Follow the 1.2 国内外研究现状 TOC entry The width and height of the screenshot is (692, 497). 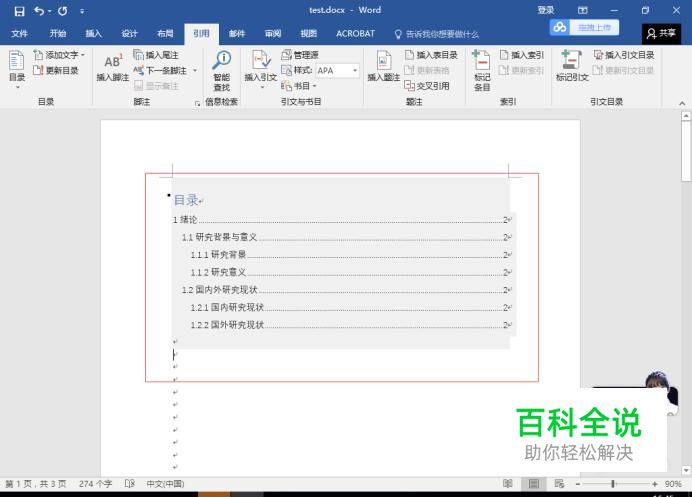pos(346,290)
